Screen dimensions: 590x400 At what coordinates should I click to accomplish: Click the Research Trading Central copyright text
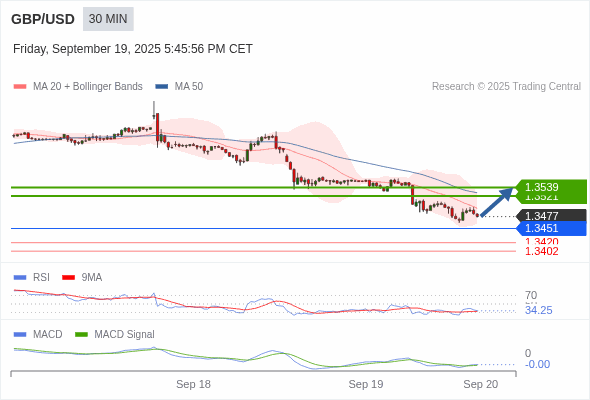point(506,87)
